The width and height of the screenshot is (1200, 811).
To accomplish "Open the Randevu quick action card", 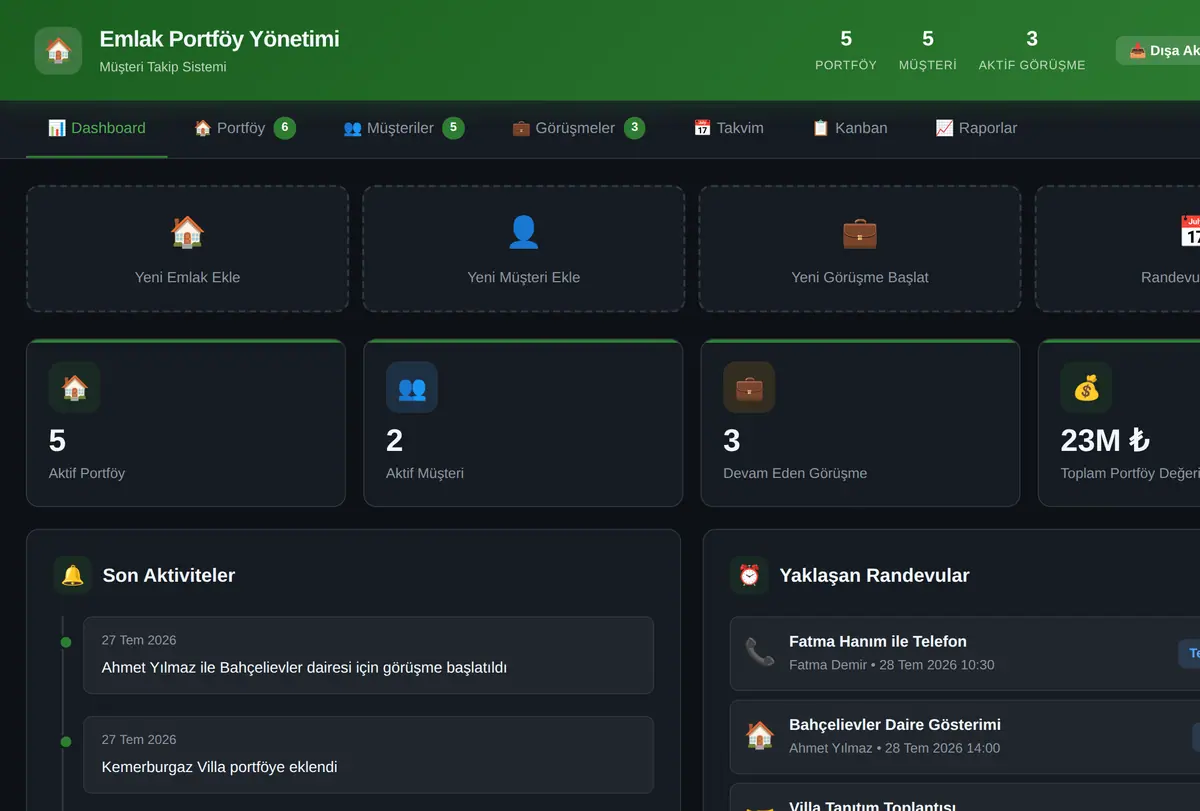I will [1118, 248].
